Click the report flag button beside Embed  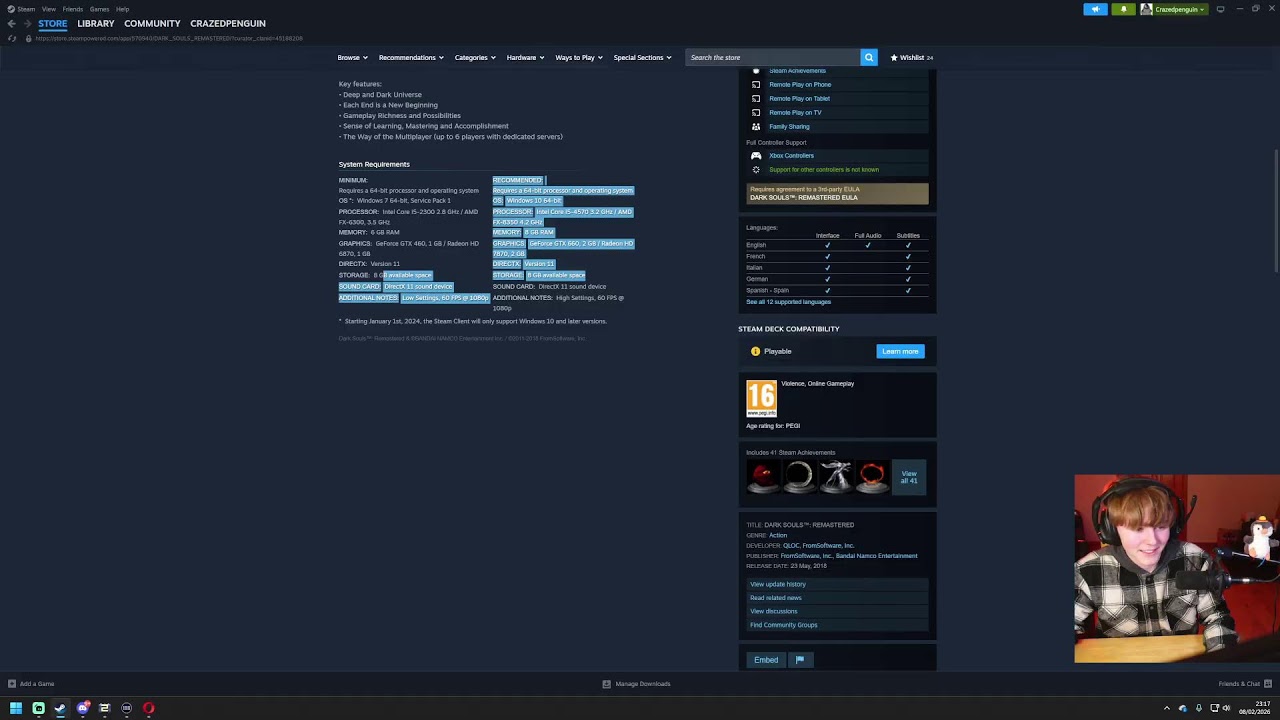pyautogui.click(x=799, y=660)
